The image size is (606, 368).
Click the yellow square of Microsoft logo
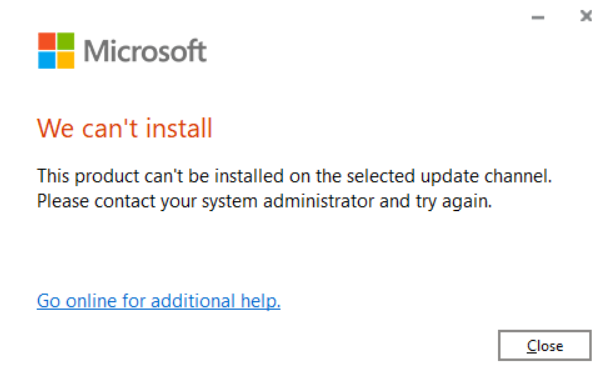(66, 60)
